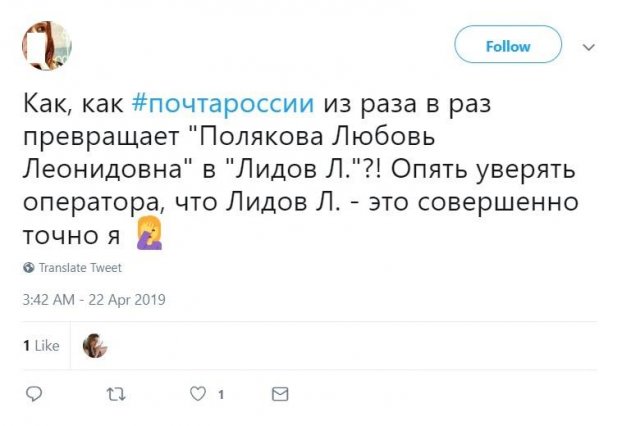The width and height of the screenshot is (631, 426).
Task: Click the like count next to the heart
Action: (220, 395)
